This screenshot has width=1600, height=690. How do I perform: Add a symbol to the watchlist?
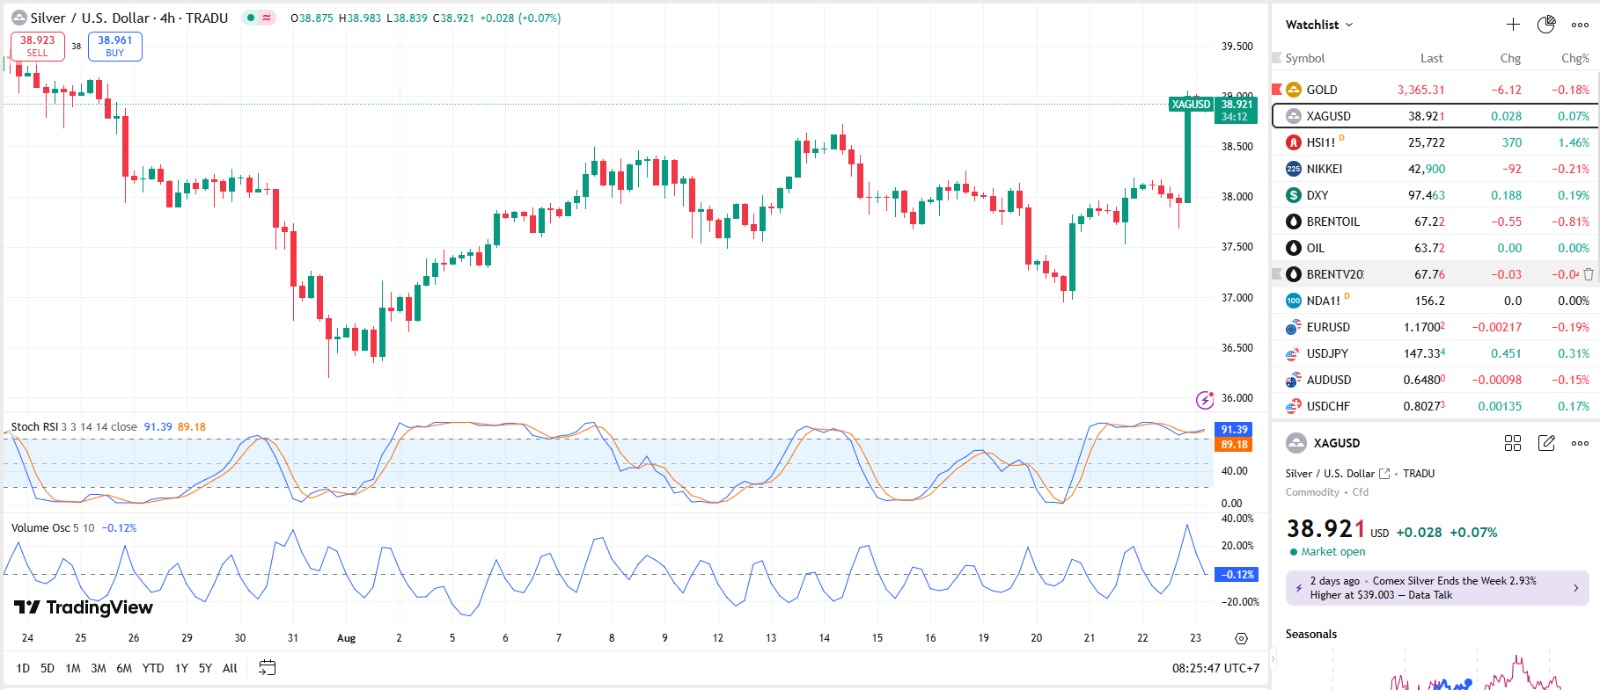[1513, 25]
